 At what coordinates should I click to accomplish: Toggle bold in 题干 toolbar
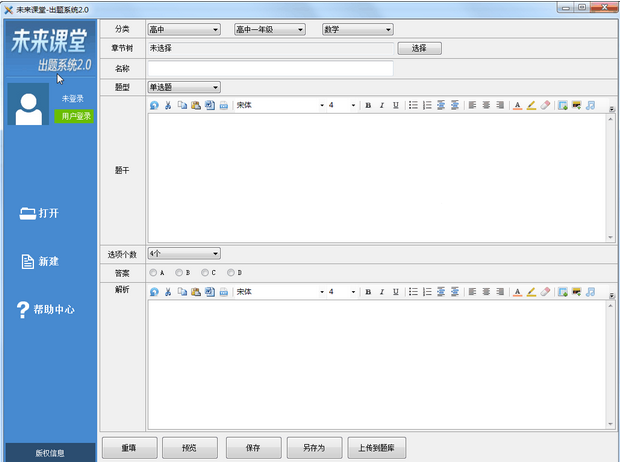pyautogui.click(x=368, y=105)
